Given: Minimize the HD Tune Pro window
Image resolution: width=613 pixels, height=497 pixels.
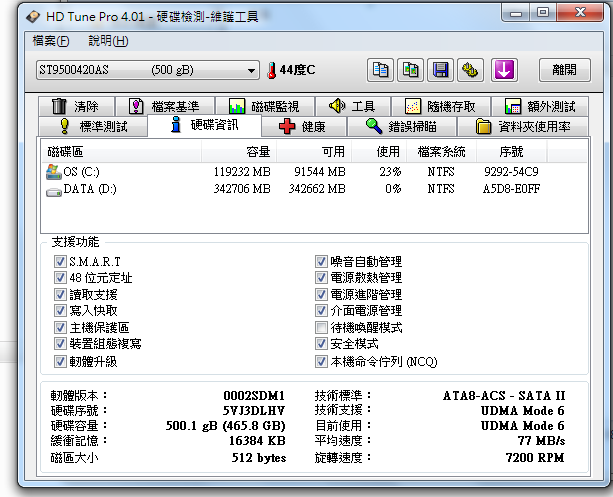Looking at the screenshot, I should pos(516,13).
